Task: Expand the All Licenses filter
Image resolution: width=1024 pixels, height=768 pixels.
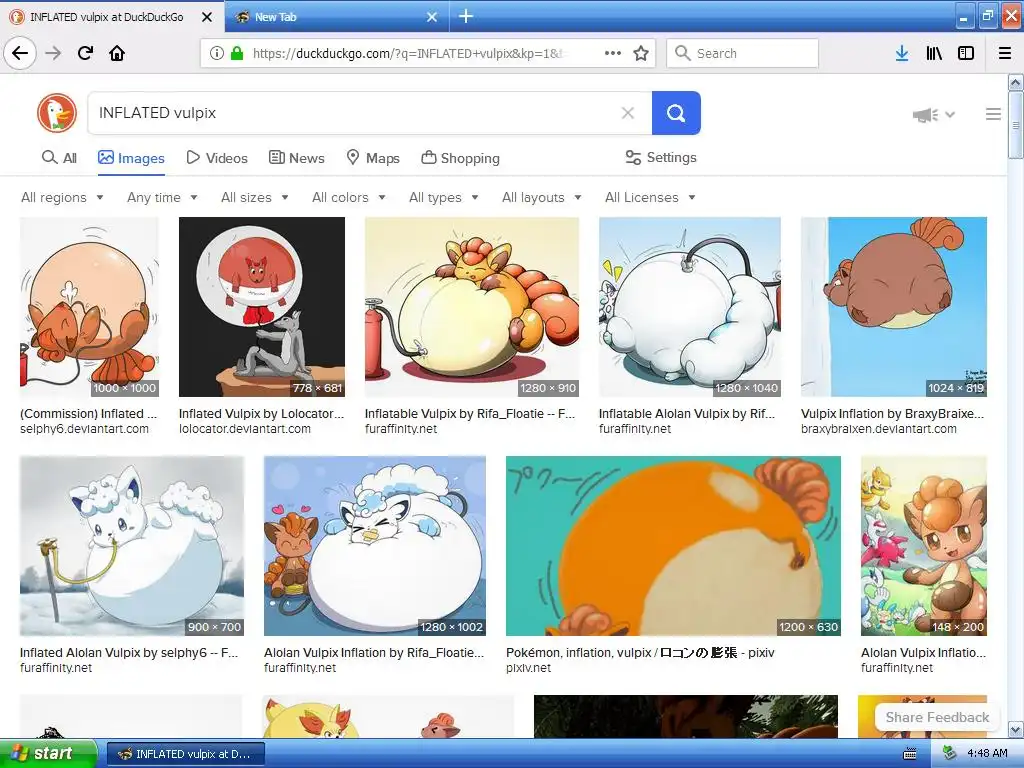Action: point(650,197)
